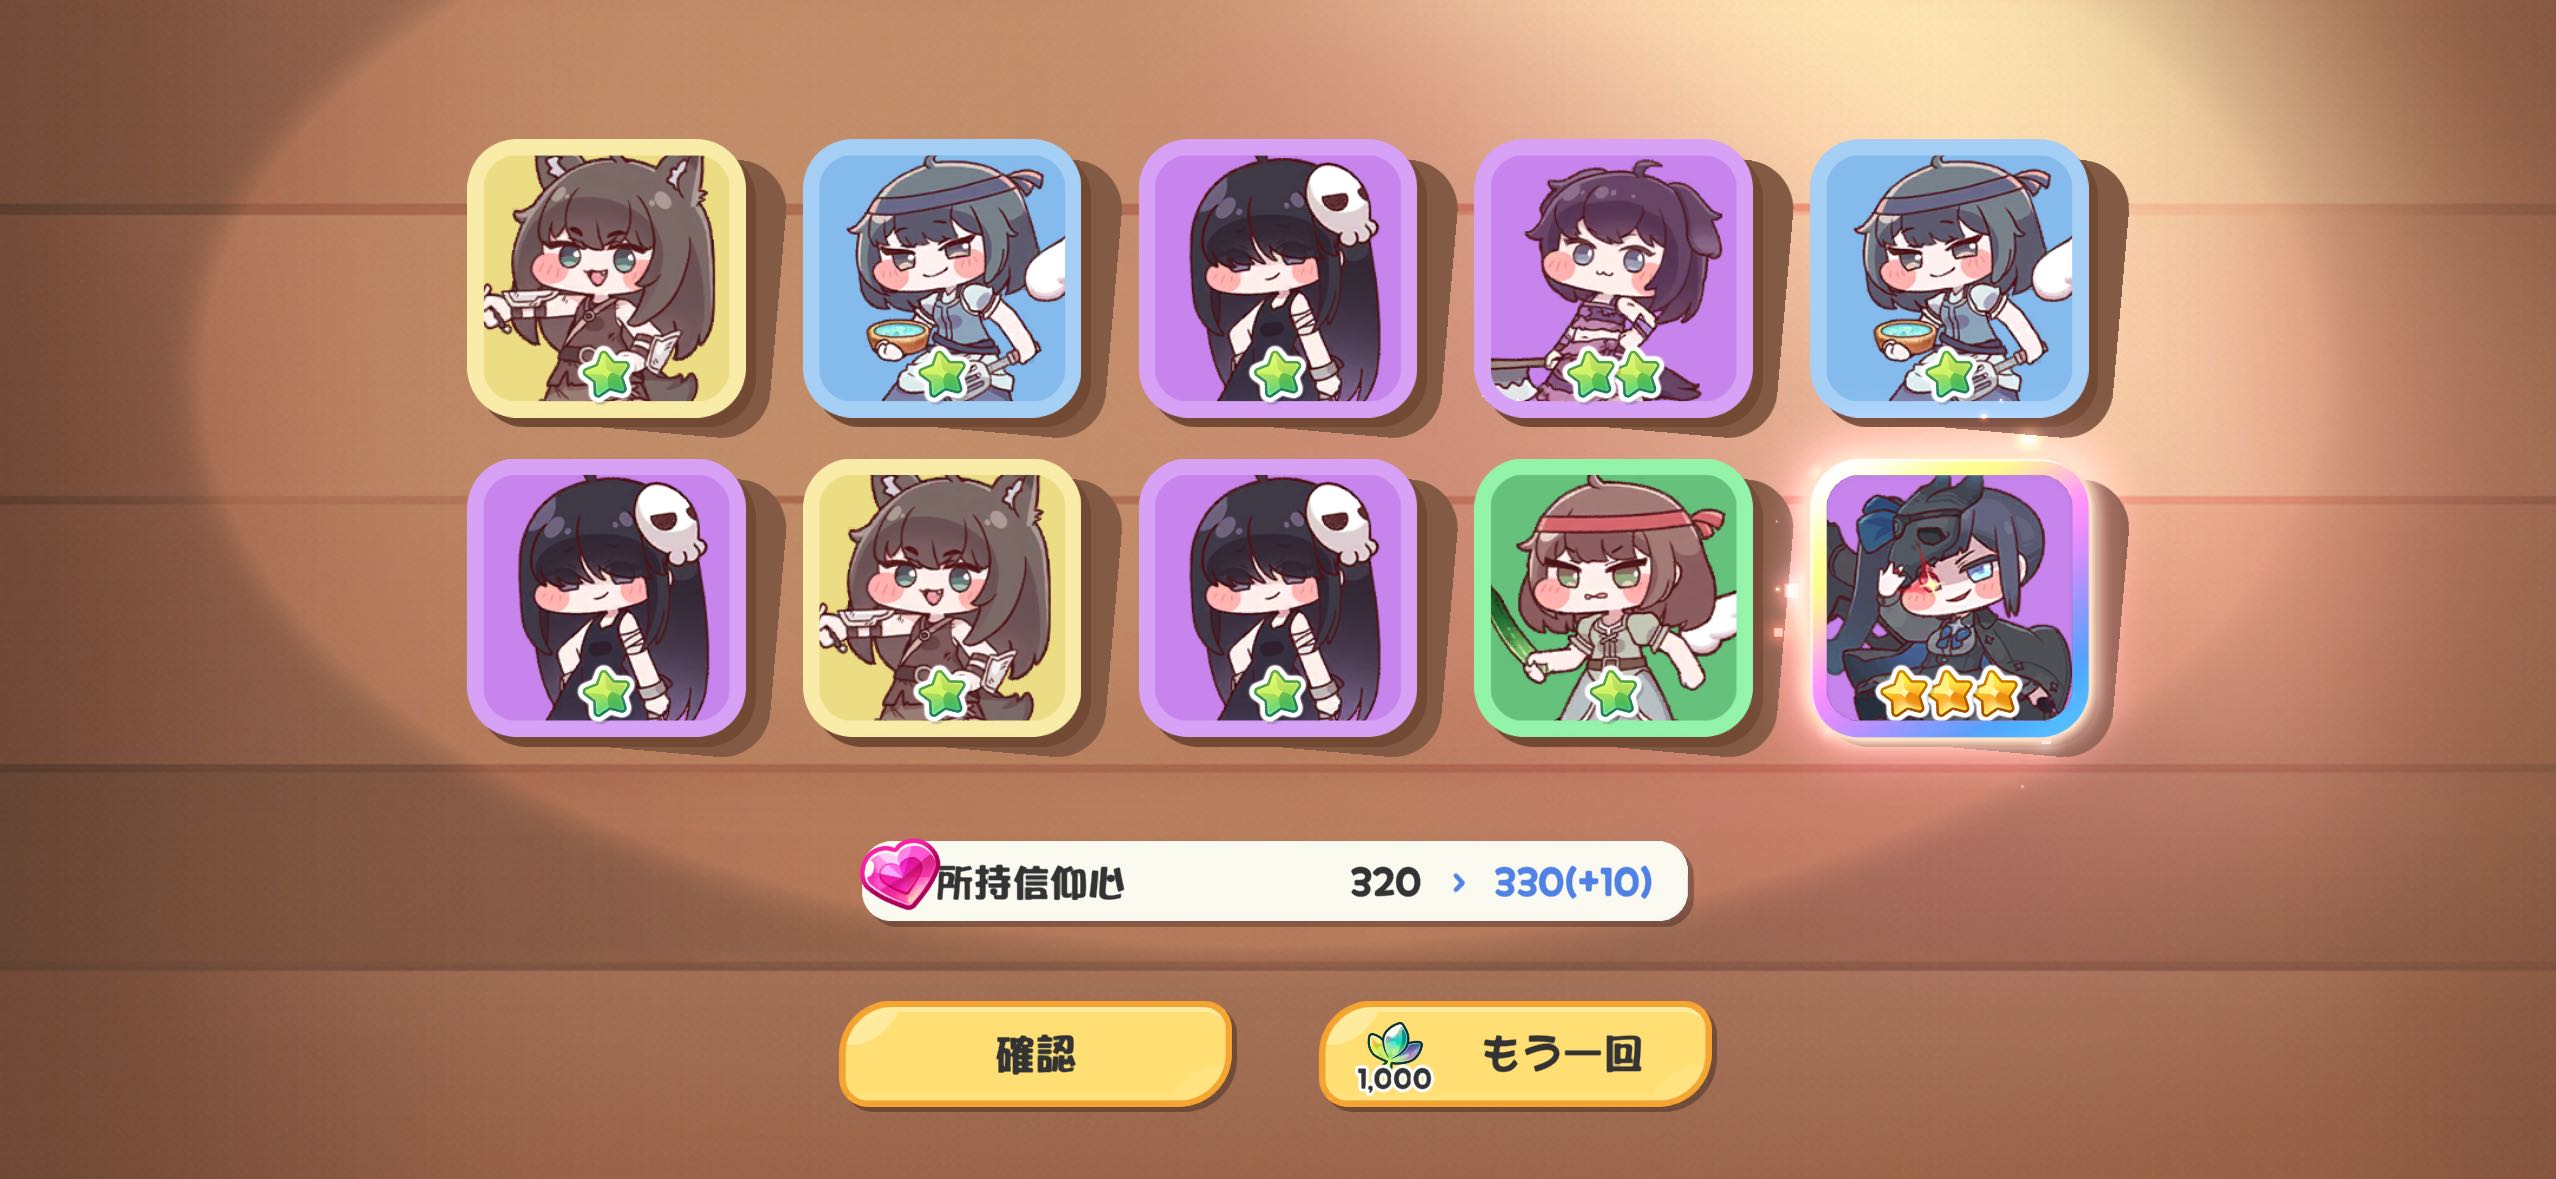This screenshot has height=1179, width=2556.
Task: Click the もう一回 draw again button
Action: [x=1515, y=1054]
